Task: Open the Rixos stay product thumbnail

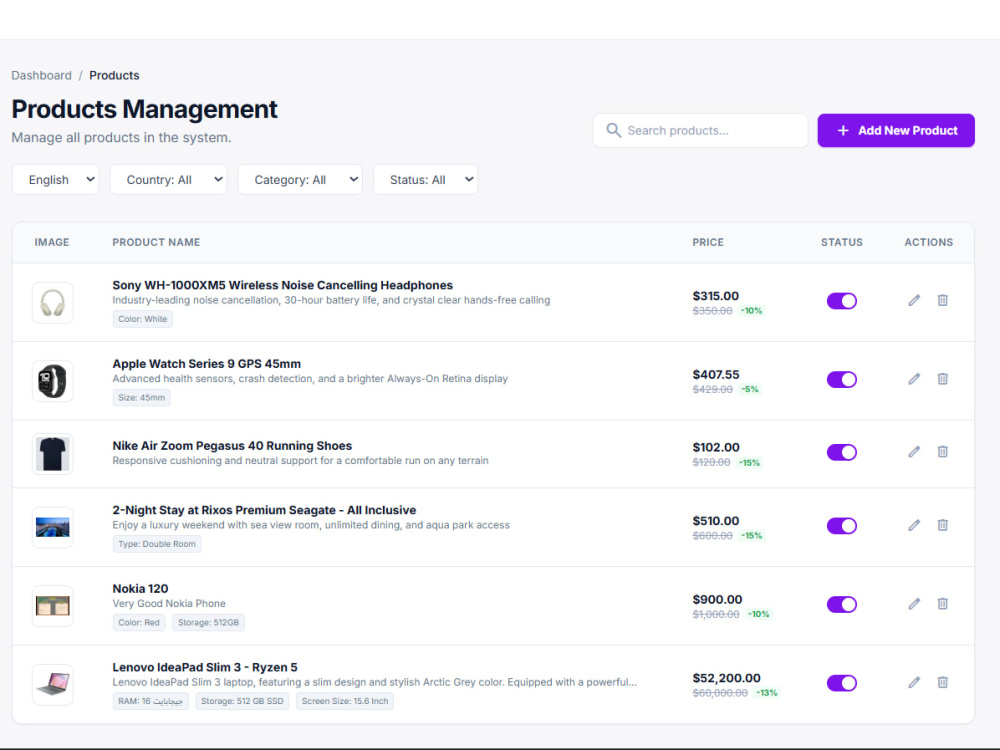Action: point(52,527)
